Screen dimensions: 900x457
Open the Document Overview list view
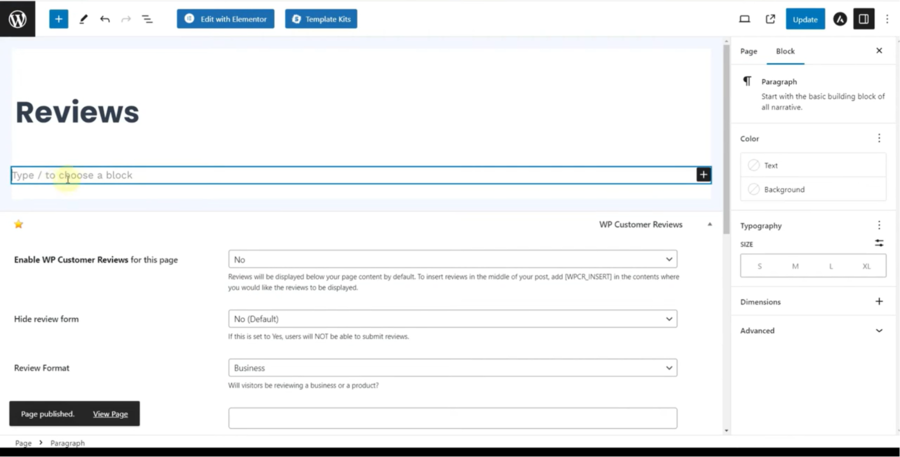148,19
